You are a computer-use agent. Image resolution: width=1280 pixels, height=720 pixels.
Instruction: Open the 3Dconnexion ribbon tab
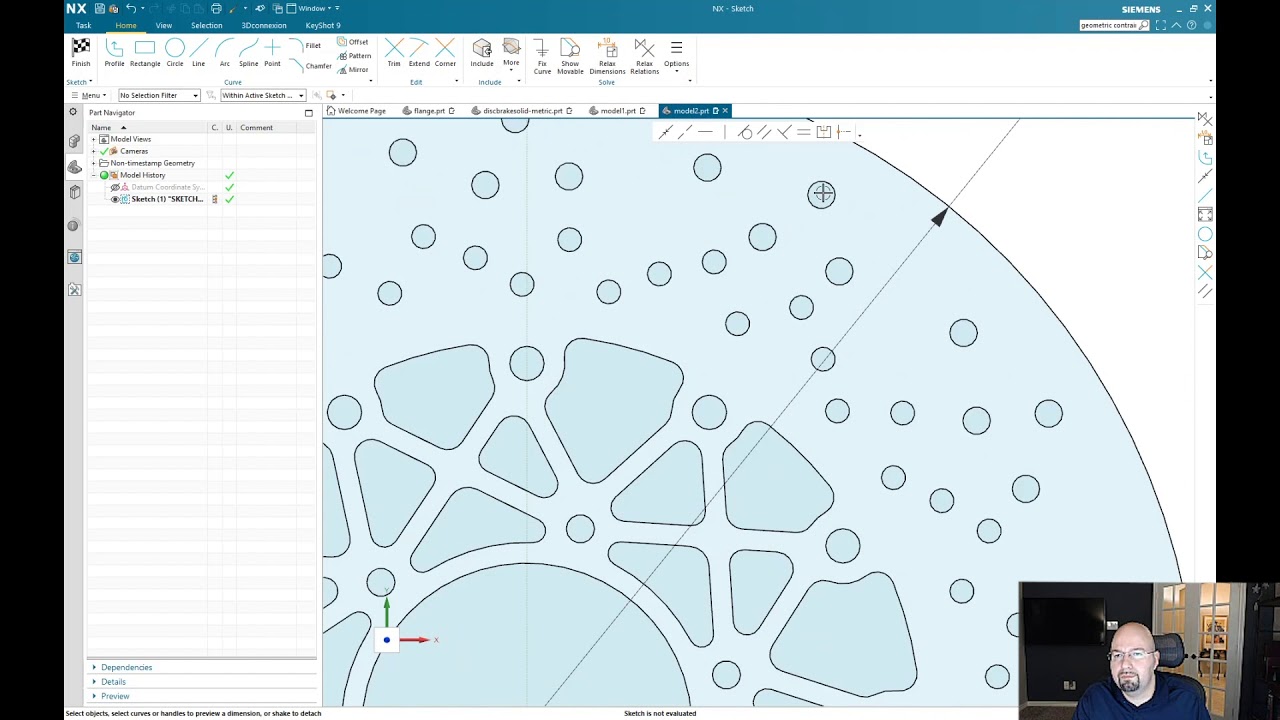click(264, 25)
